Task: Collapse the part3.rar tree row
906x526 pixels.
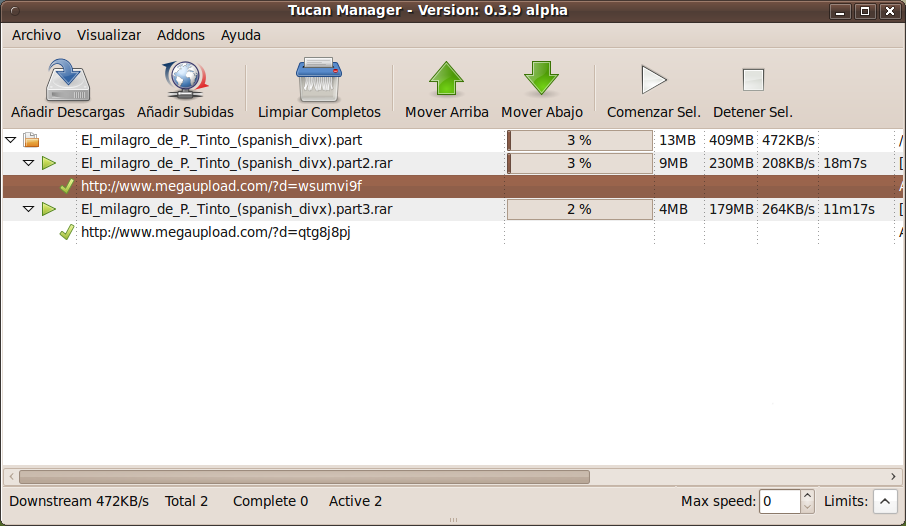Action: [28, 209]
